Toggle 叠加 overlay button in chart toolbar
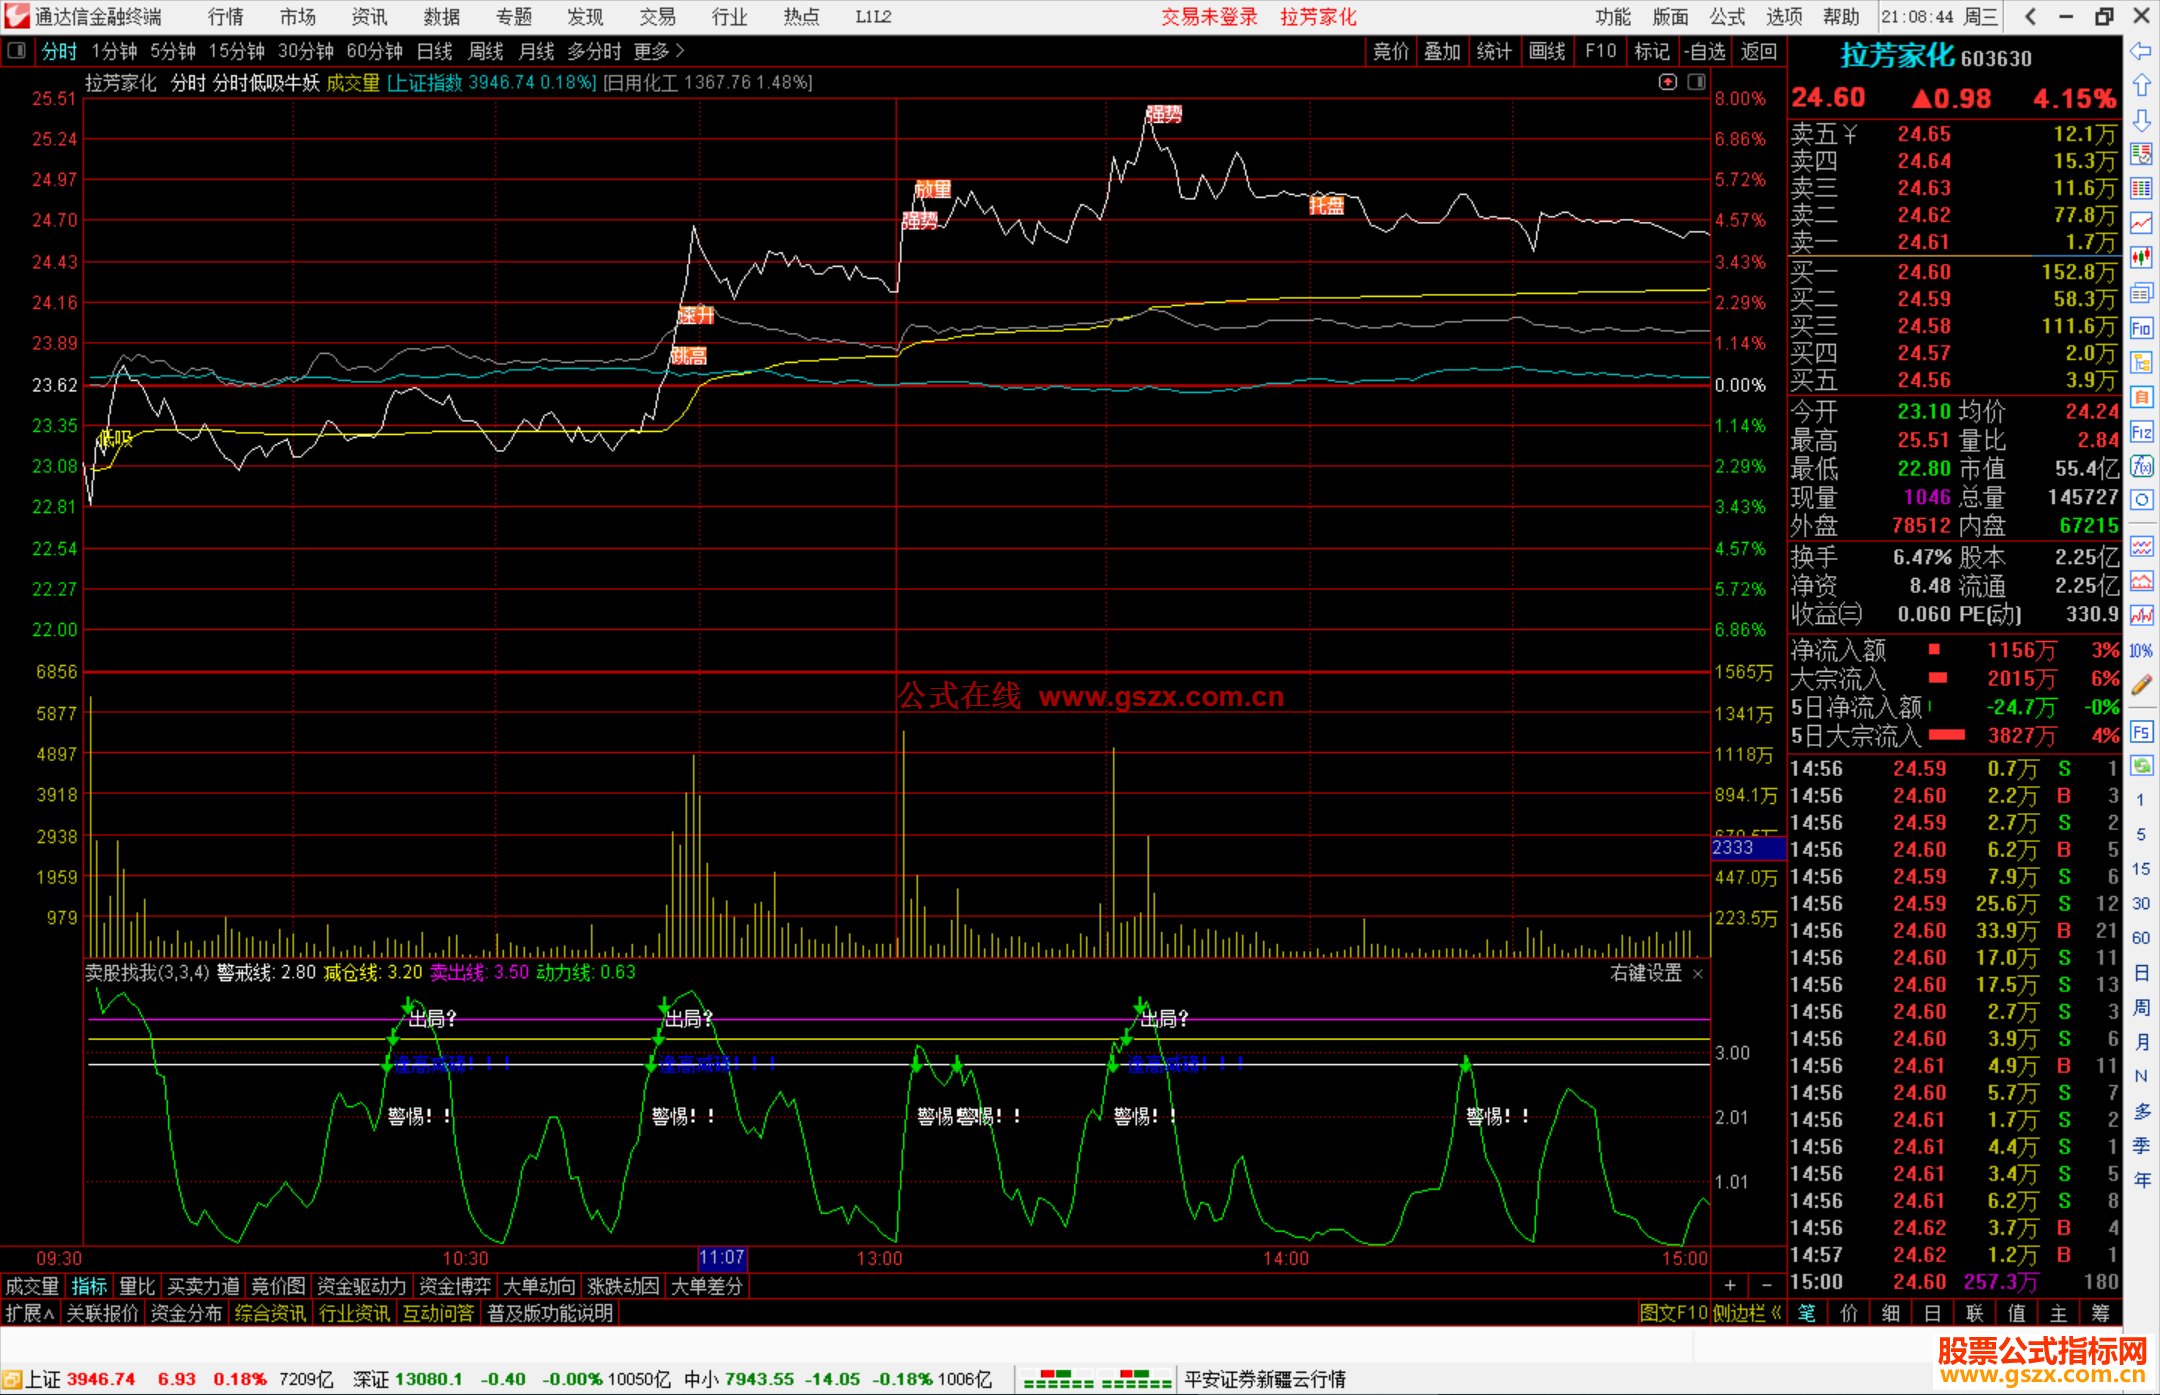Image resolution: width=2160 pixels, height=1395 pixels. point(1442,51)
